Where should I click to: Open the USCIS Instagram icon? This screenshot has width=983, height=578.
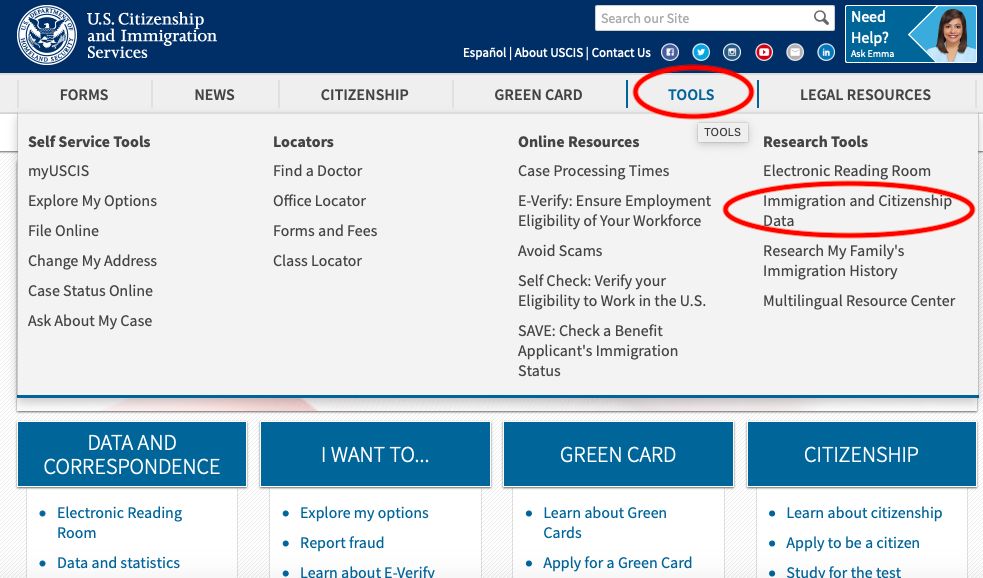732,53
